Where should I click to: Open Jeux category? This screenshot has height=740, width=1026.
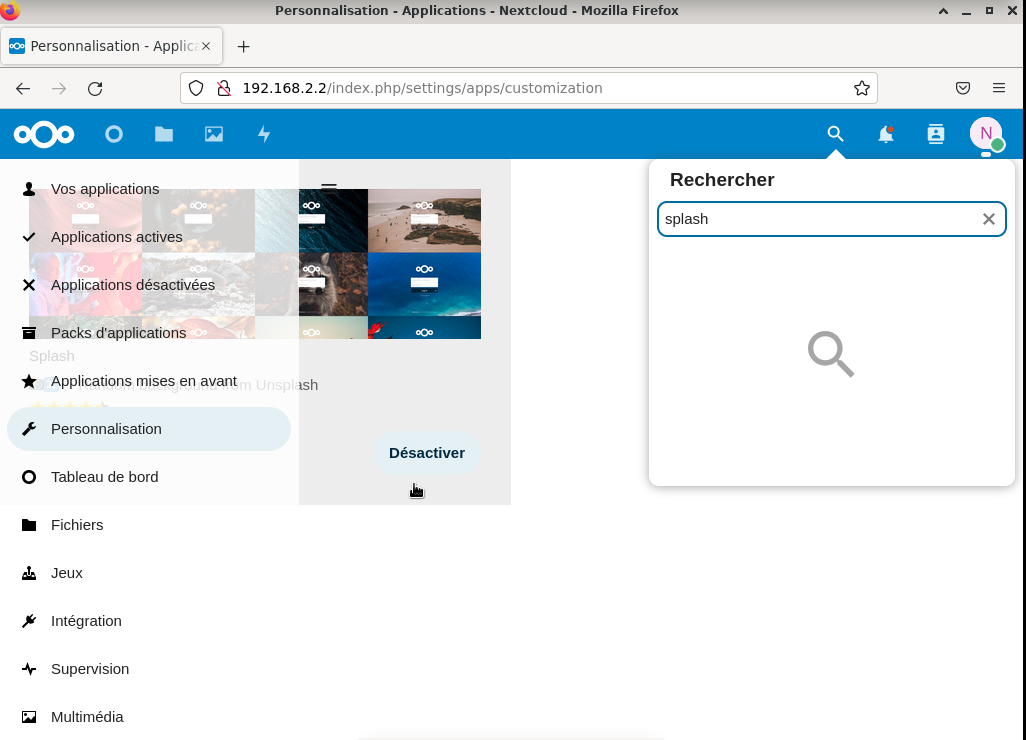pos(149,573)
